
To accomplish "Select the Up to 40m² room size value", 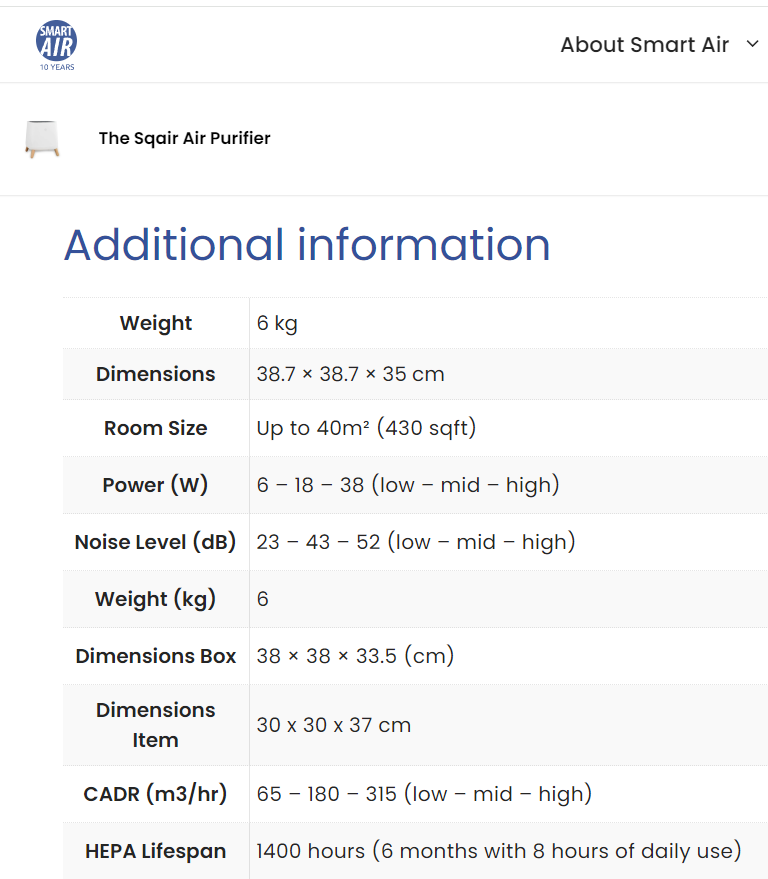I will pyautogui.click(x=366, y=428).
